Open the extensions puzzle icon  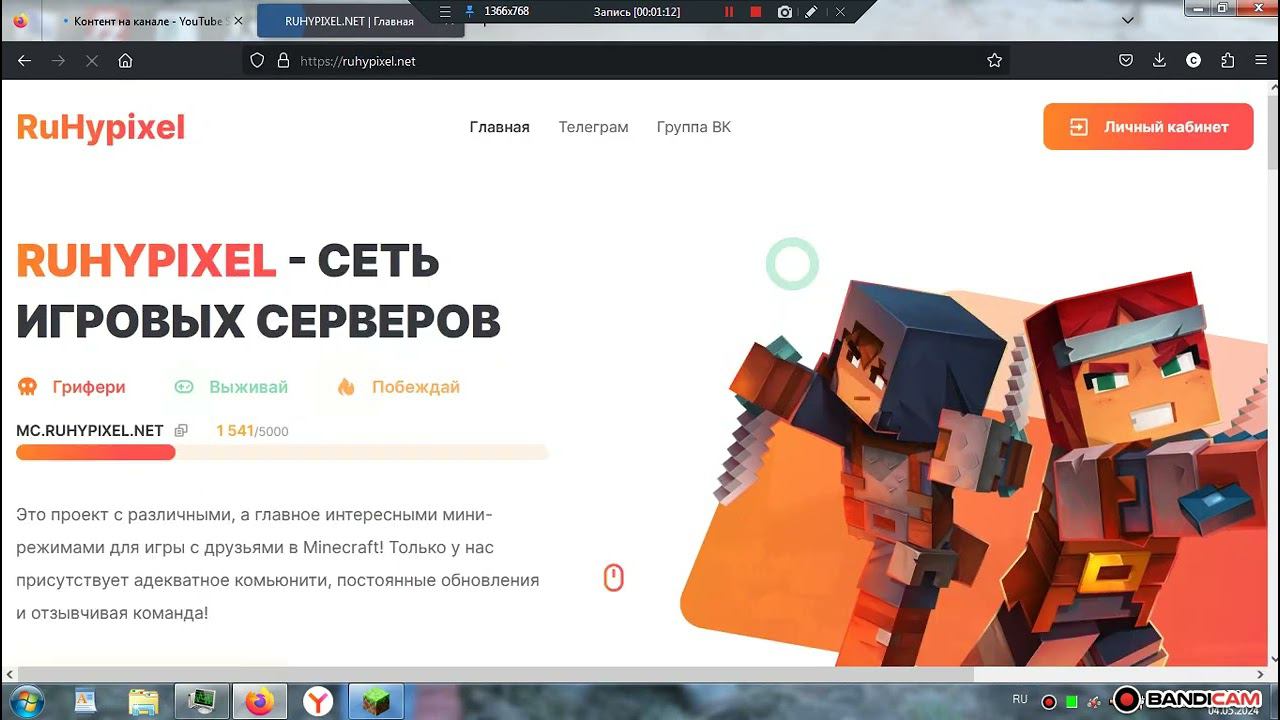click(1227, 61)
